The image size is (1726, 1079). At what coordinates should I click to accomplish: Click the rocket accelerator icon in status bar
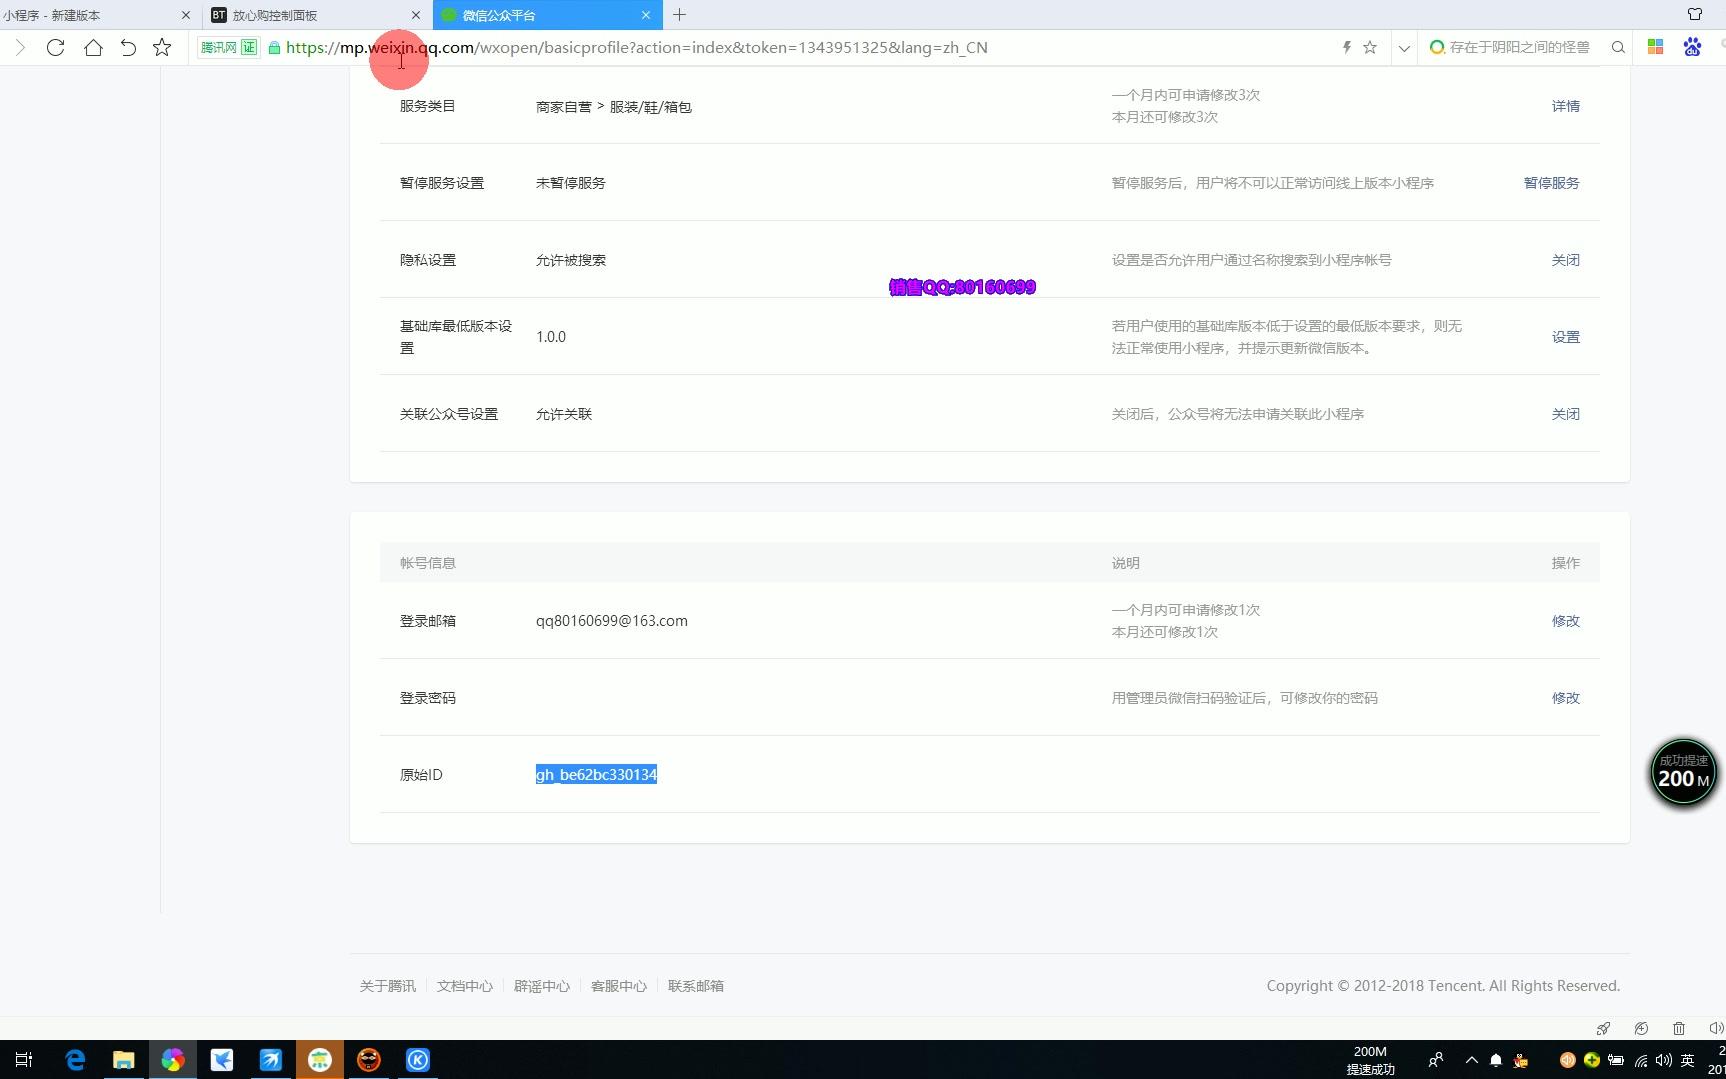1603,1028
